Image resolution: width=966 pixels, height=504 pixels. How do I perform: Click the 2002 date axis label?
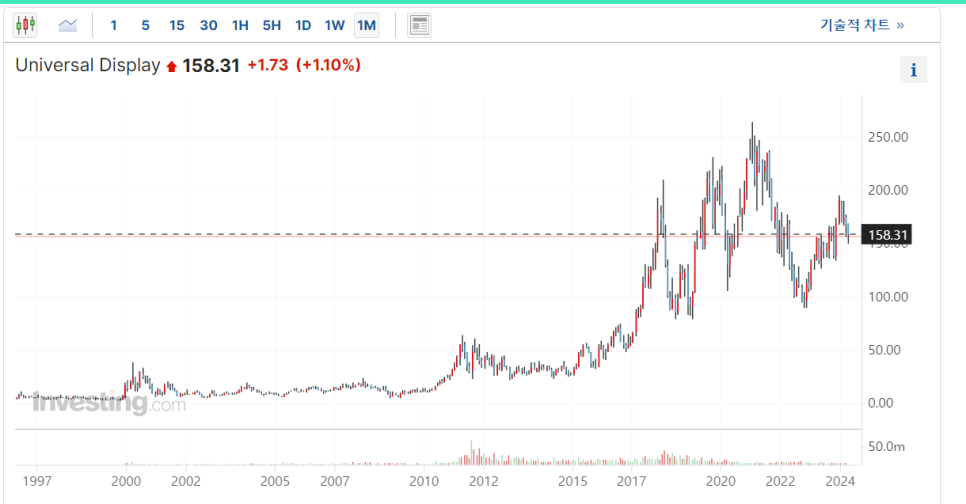click(x=185, y=481)
